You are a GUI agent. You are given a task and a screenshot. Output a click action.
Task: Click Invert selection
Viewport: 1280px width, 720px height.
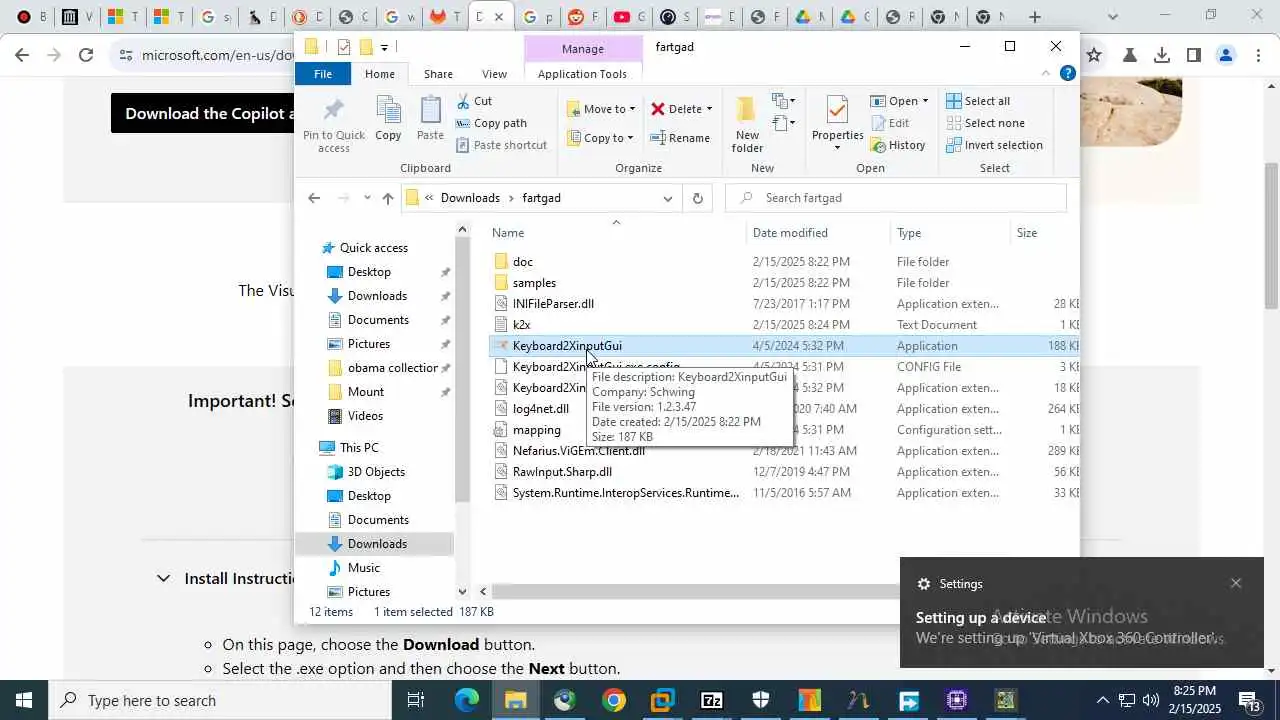(994, 145)
